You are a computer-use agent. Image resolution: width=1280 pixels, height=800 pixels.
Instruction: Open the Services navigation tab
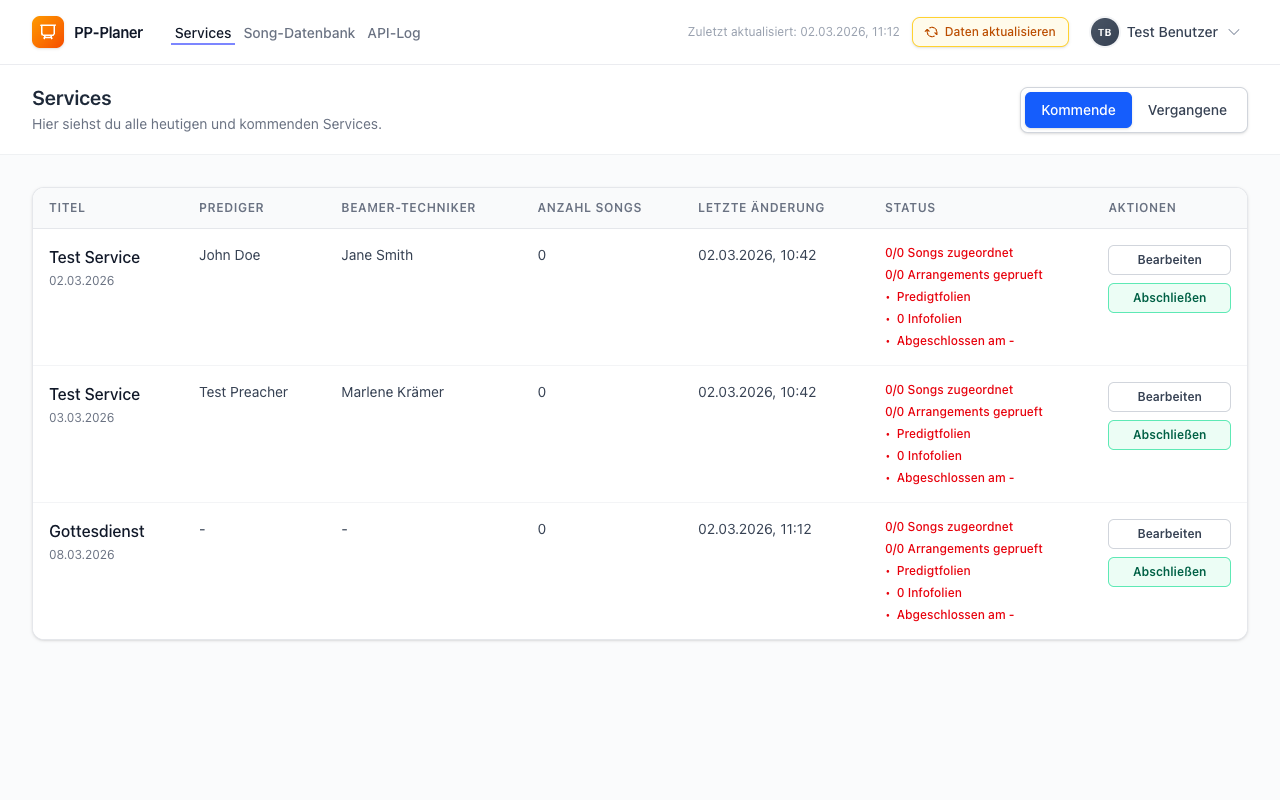tap(203, 33)
